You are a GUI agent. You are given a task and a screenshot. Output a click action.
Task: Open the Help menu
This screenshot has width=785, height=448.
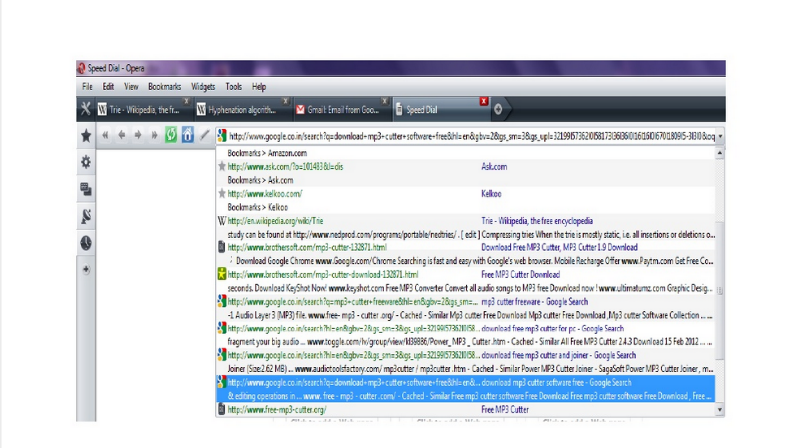[259, 87]
